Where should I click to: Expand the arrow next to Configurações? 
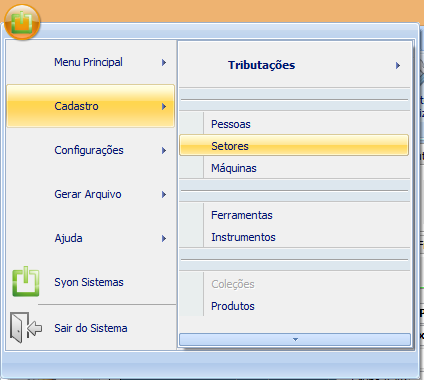164,150
